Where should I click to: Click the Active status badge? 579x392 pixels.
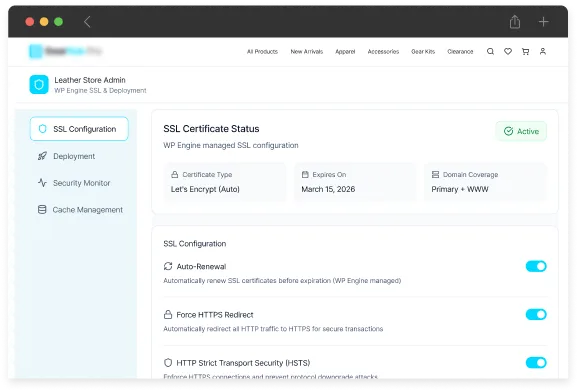click(x=521, y=131)
